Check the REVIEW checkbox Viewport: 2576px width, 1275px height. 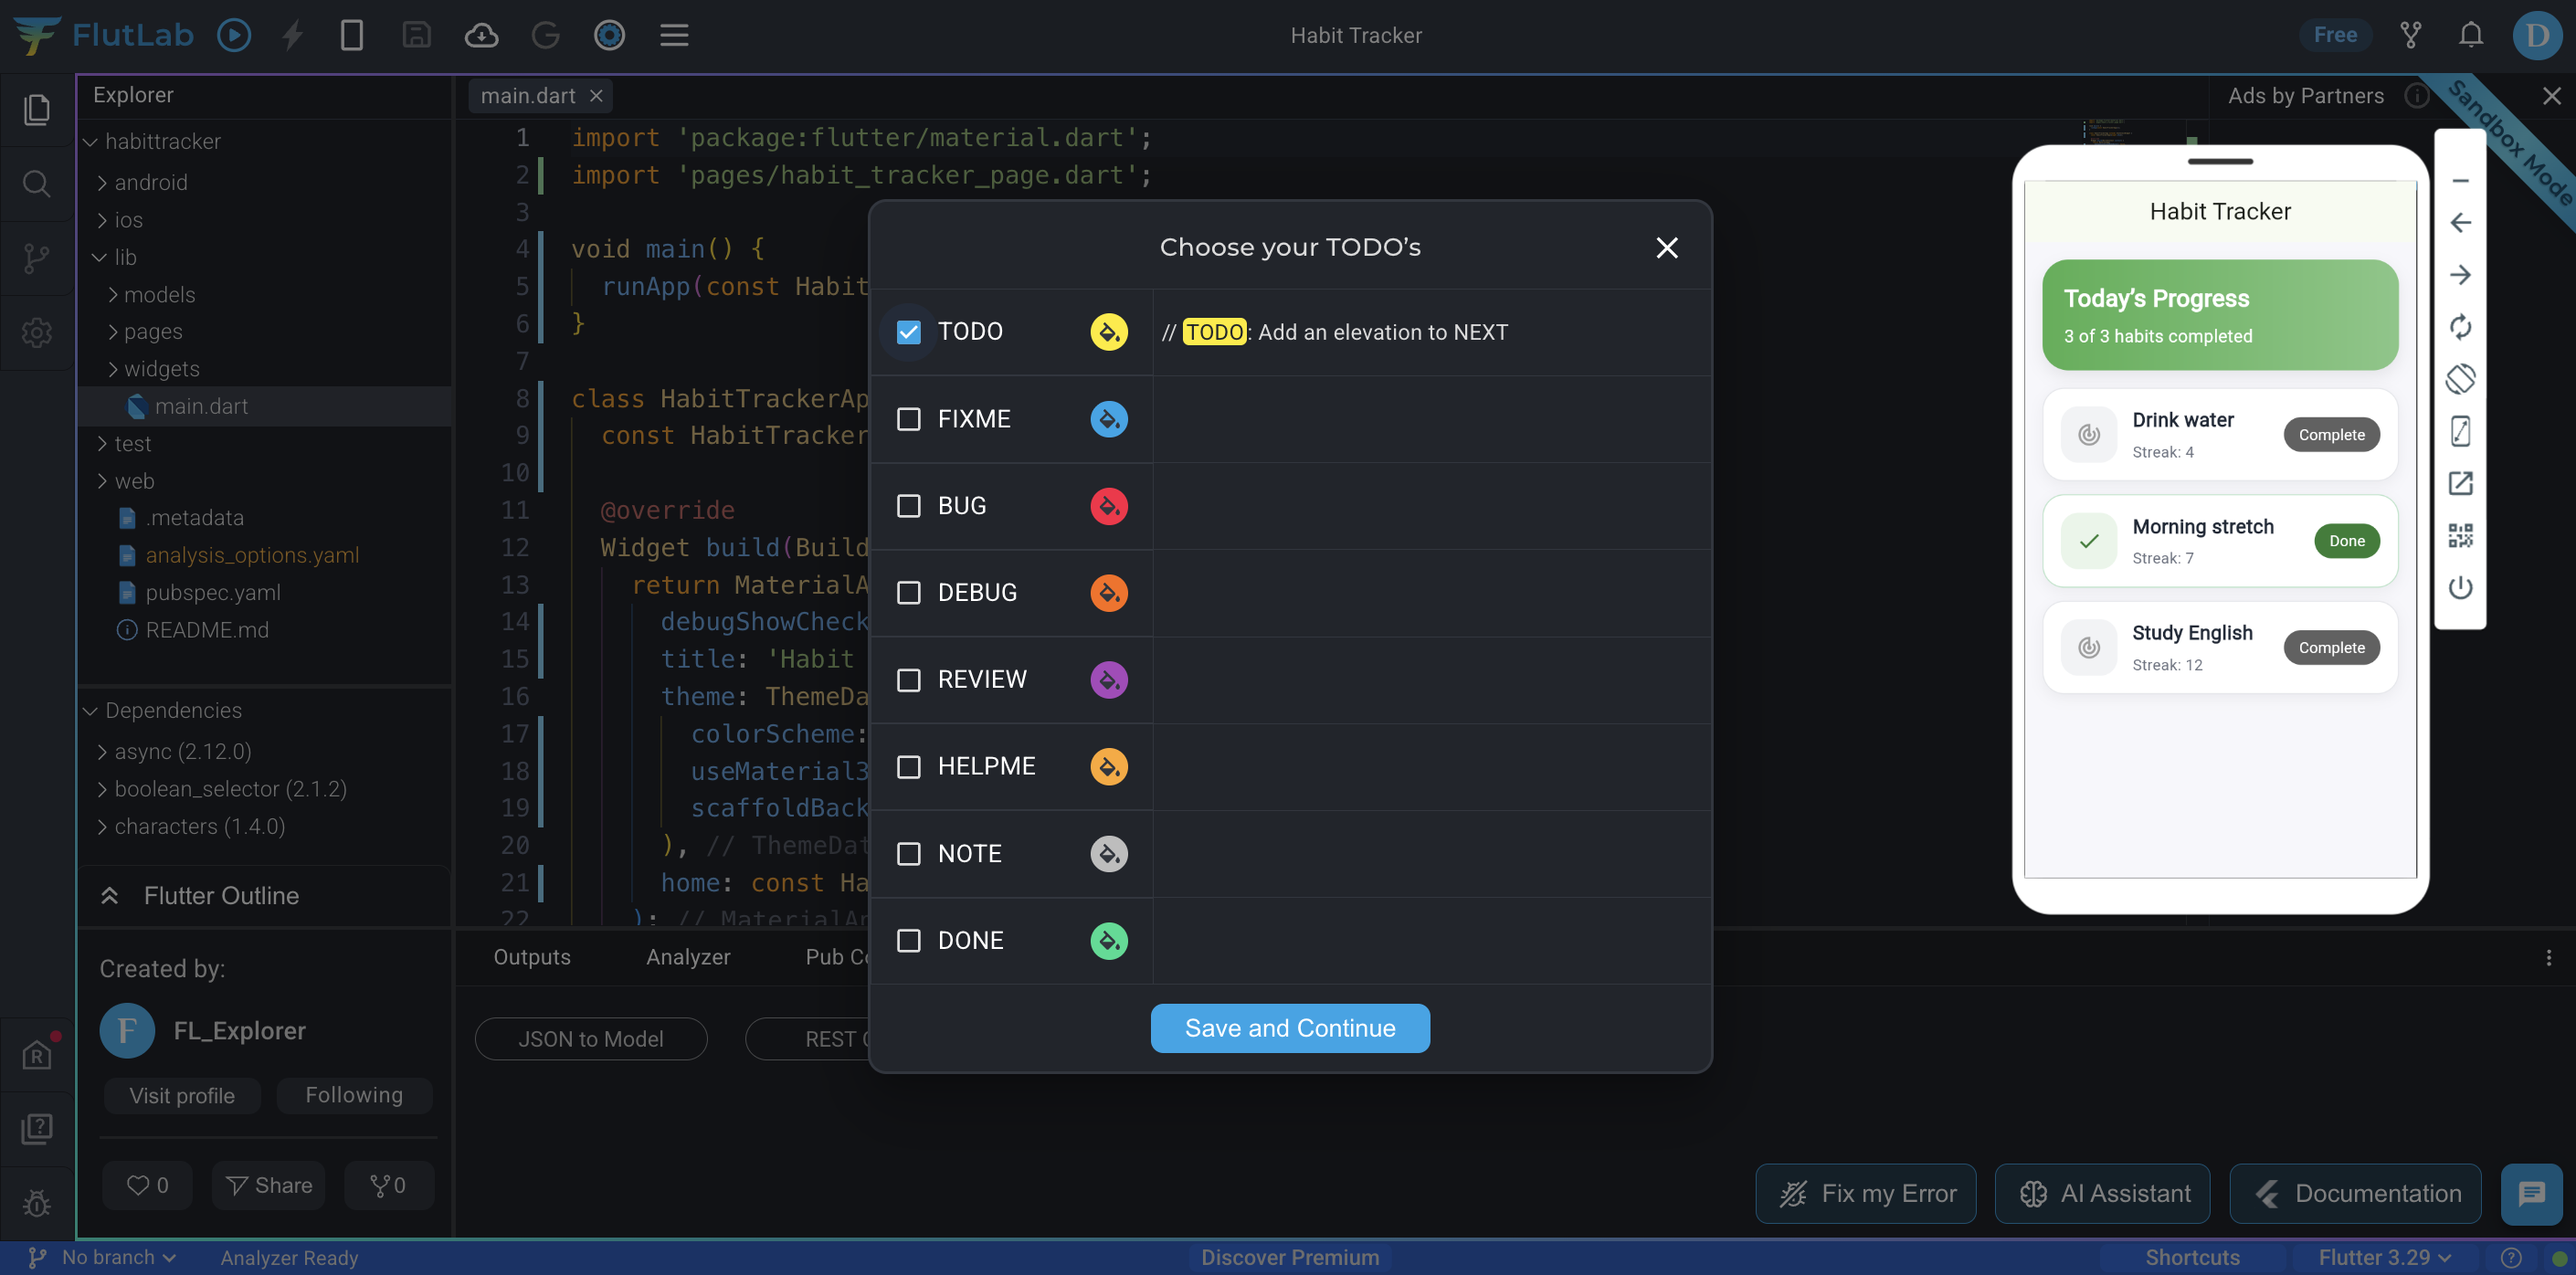tap(908, 680)
